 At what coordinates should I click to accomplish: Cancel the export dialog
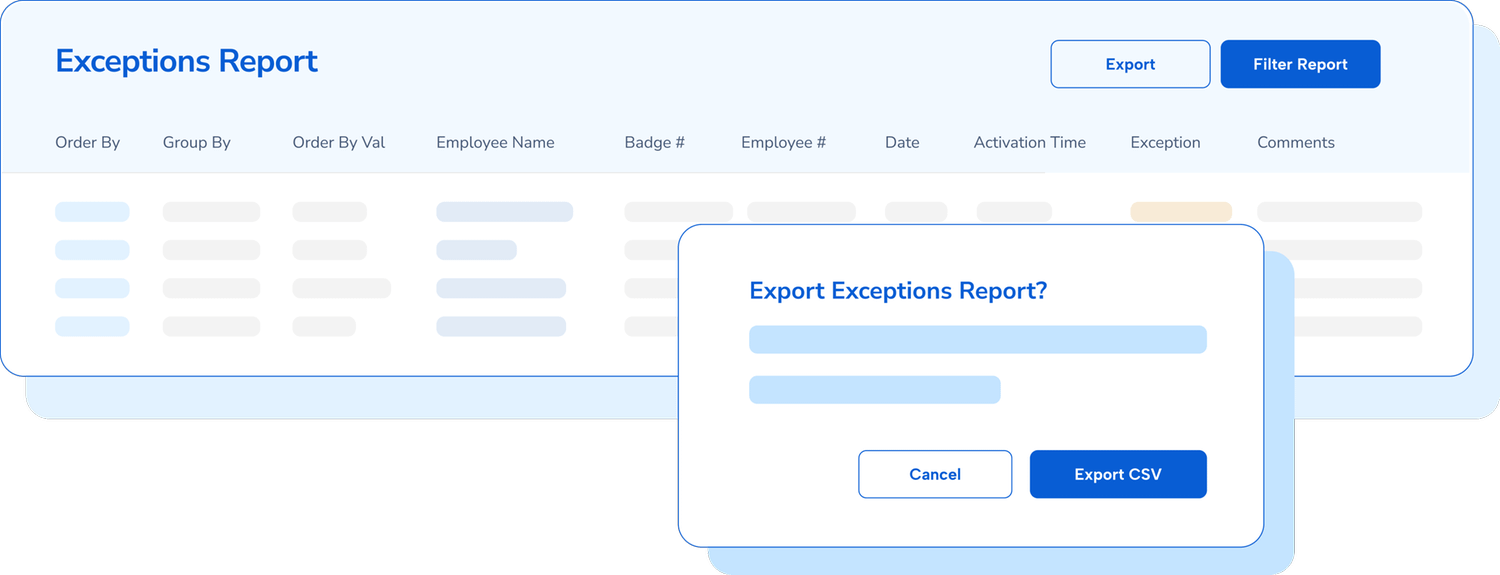click(x=935, y=474)
